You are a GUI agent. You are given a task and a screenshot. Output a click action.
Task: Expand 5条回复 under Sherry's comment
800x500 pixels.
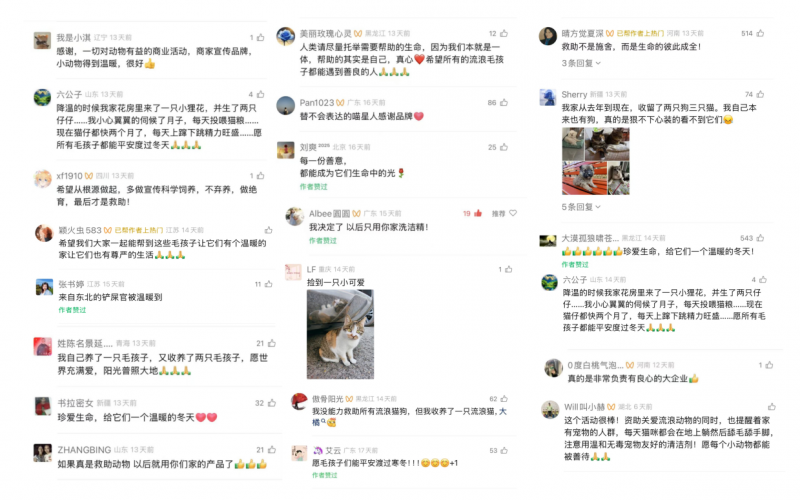[x=581, y=207]
